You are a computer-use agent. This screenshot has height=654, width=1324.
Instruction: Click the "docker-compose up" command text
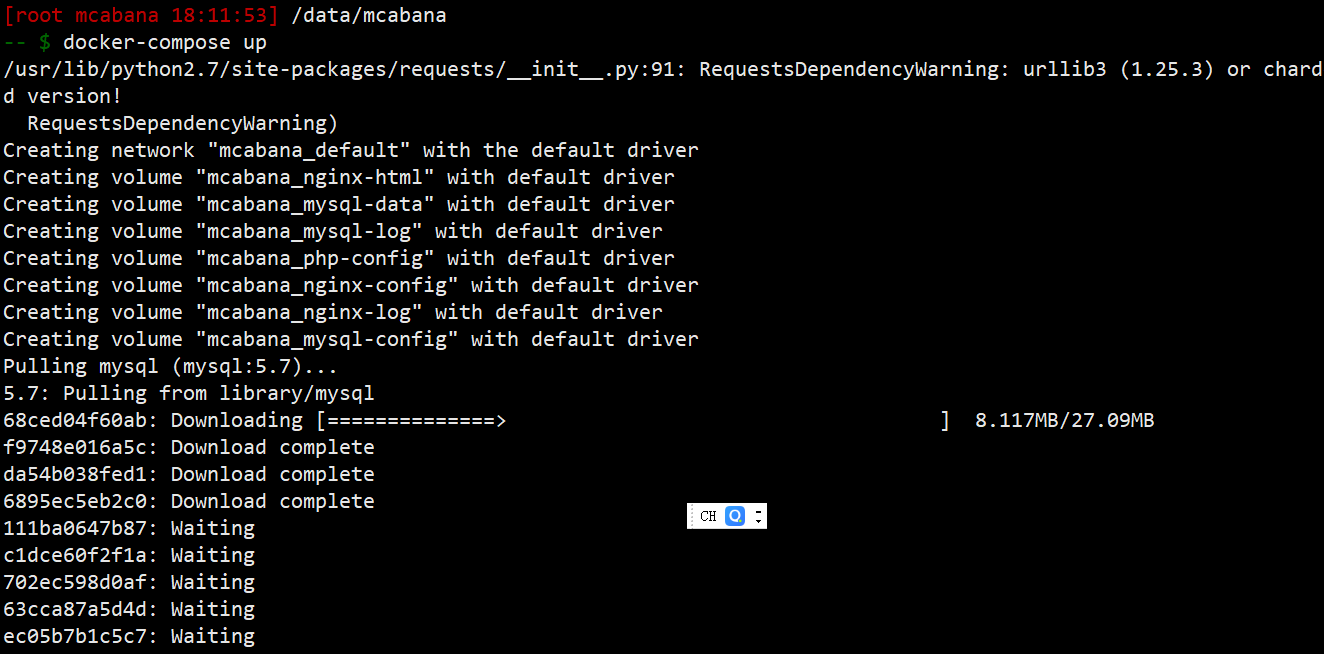pos(165,43)
